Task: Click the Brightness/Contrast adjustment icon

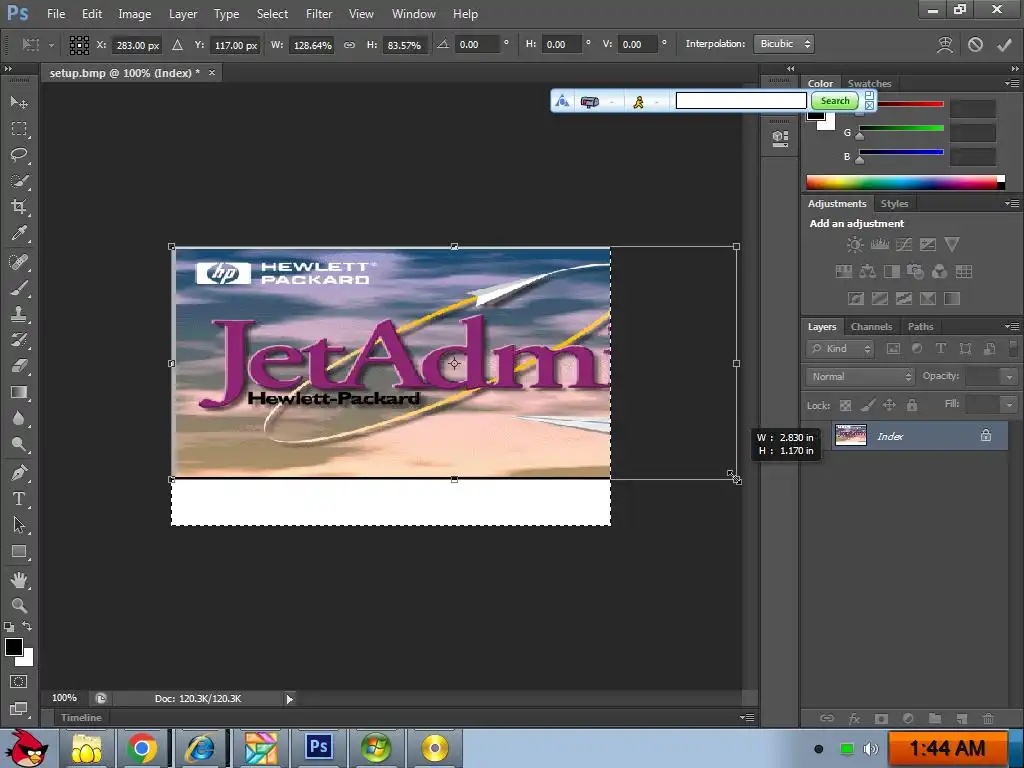Action: 855,245
